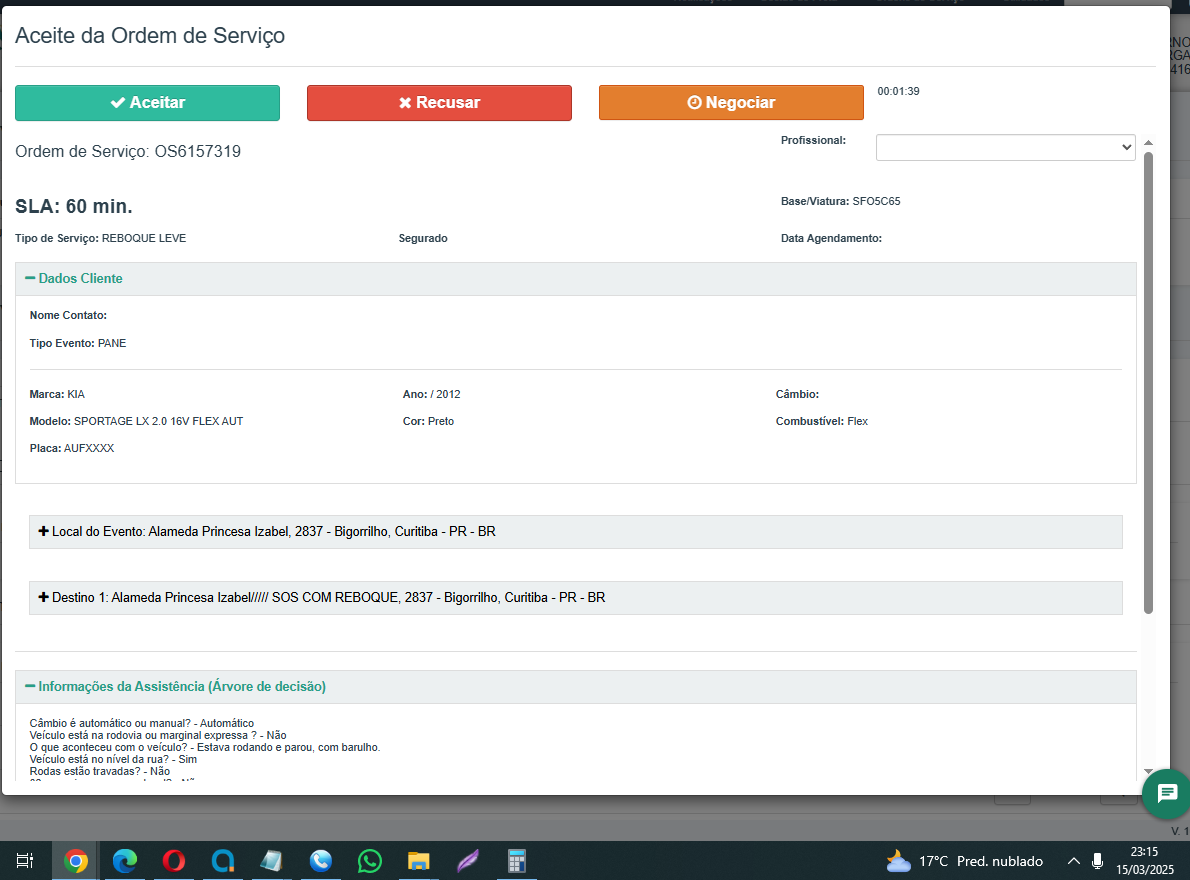Collapse Informações da Assistência section
1190x880 pixels.
[x=176, y=687]
